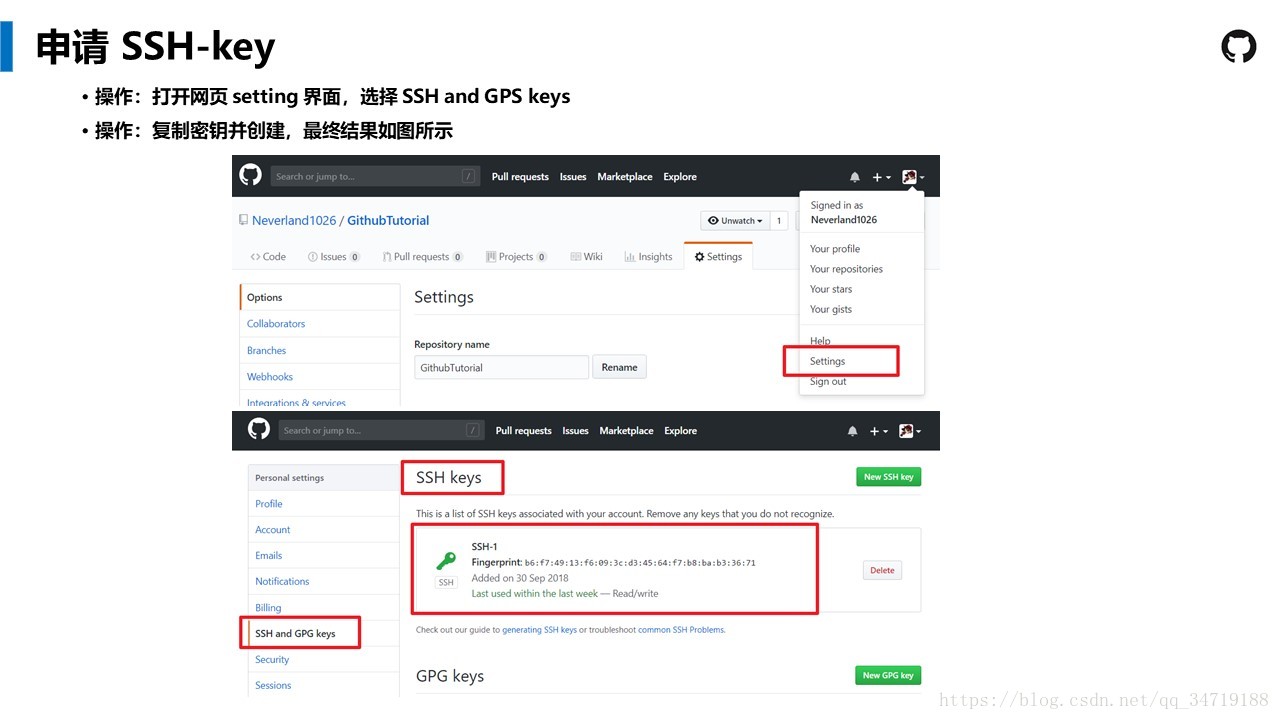Delete the SSH-1 key
This screenshot has height=720, width=1280.
pos(882,570)
